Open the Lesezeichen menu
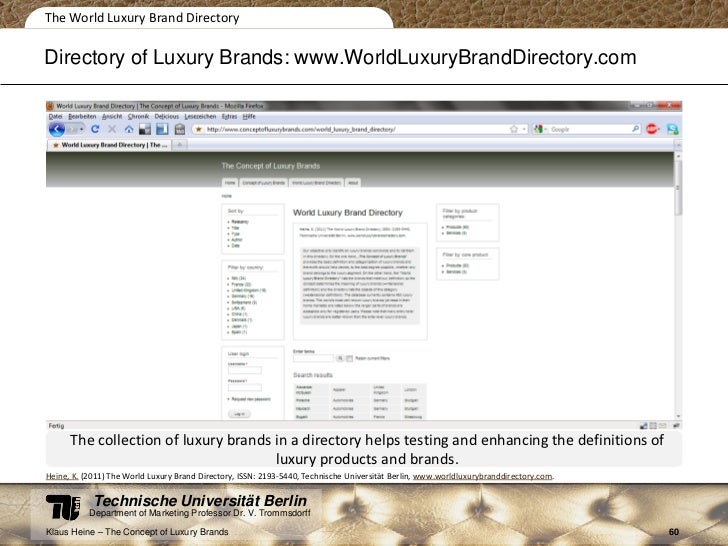Viewport: 728px width, 546px height. click(200, 117)
